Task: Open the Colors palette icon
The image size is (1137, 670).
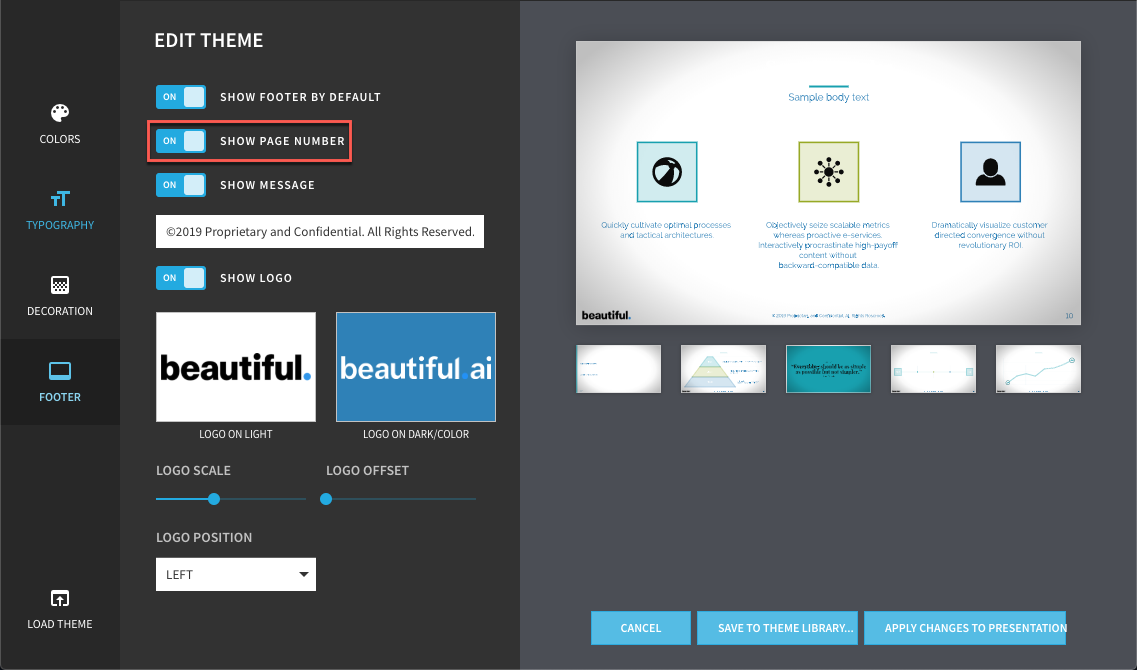Action: point(59,112)
